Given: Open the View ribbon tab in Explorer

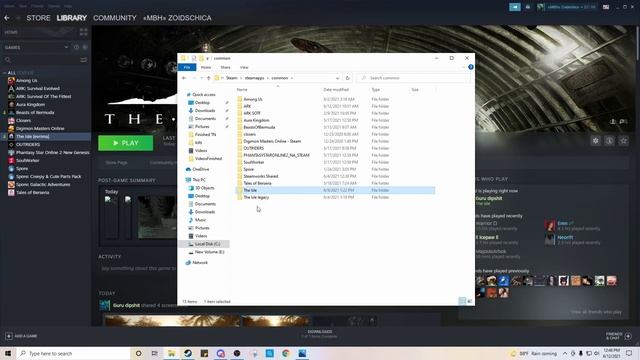Looking at the screenshot, I should point(244,67).
